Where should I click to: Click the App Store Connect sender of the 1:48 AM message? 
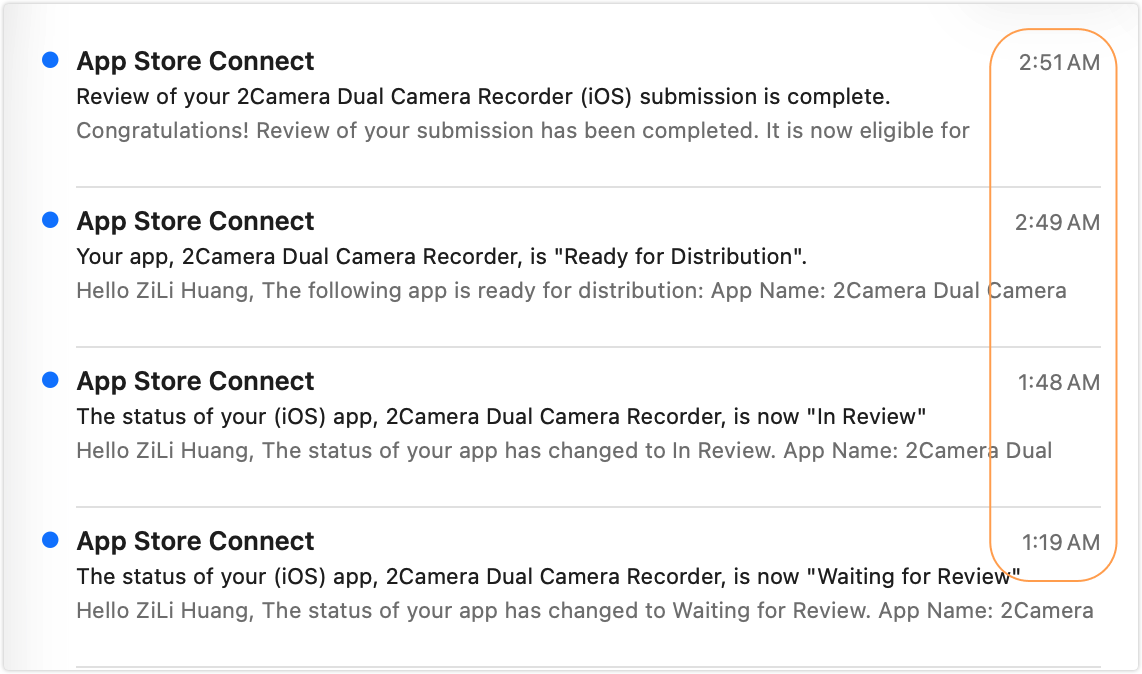click(195, 381)
